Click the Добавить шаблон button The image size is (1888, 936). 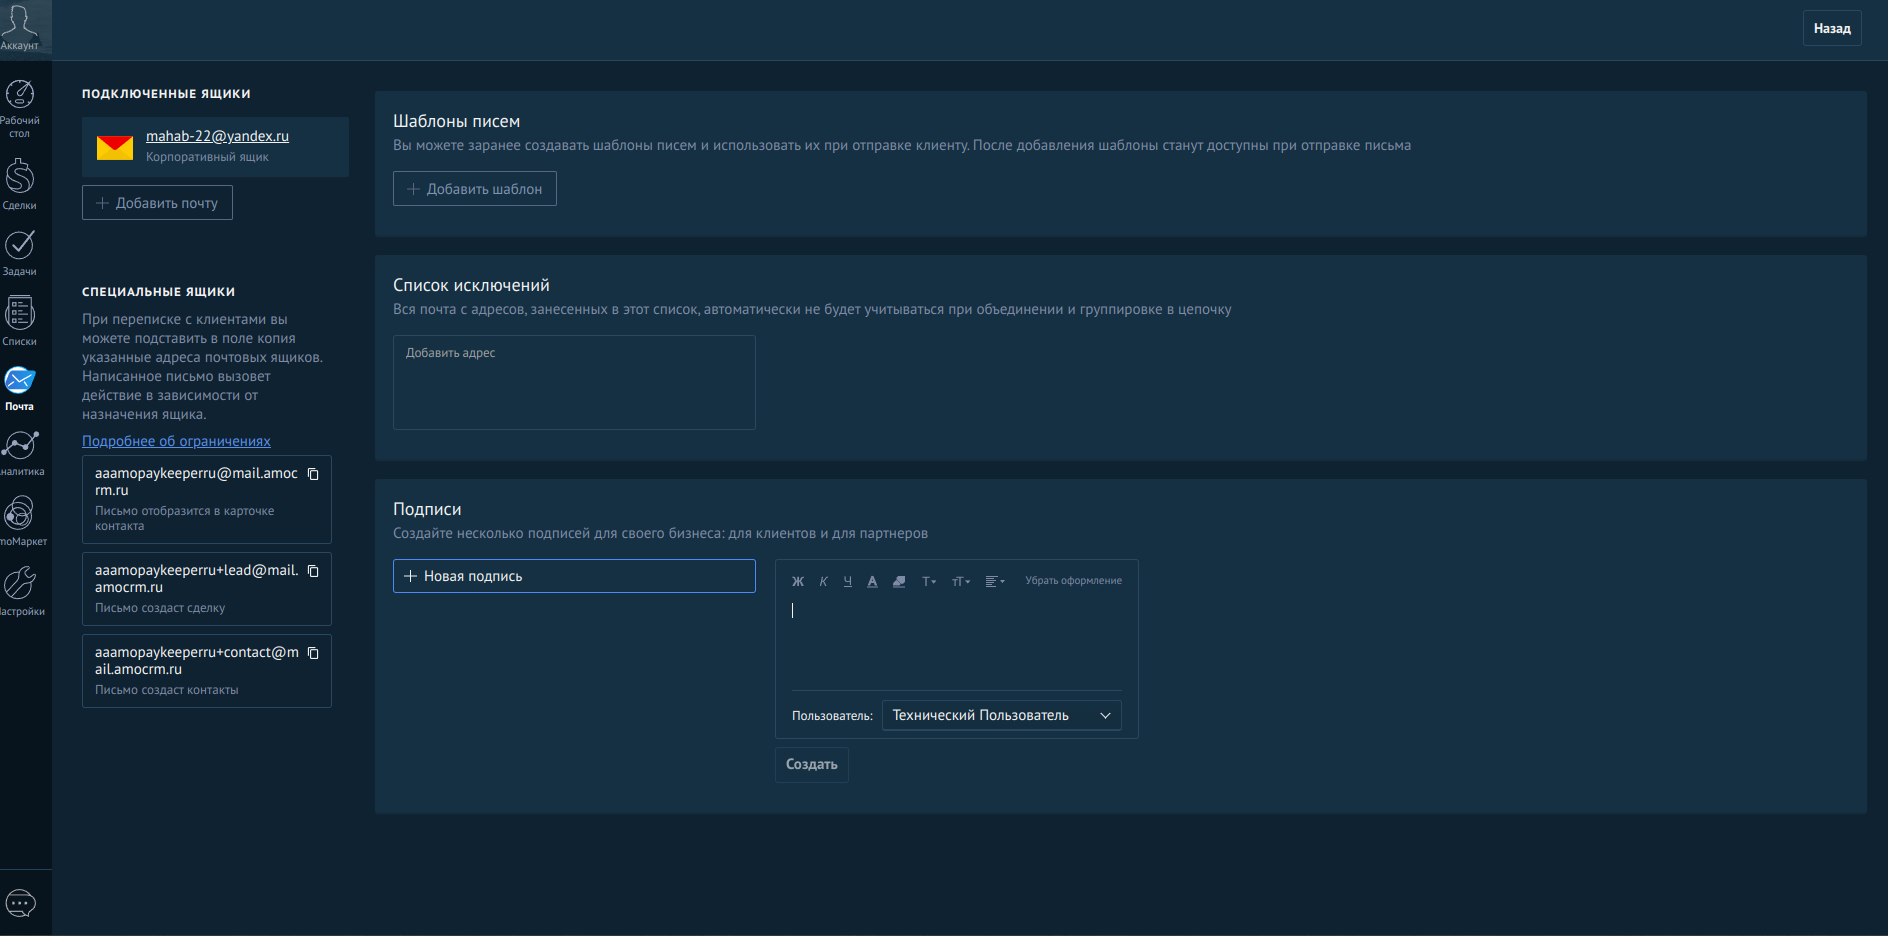coord(475,189)
